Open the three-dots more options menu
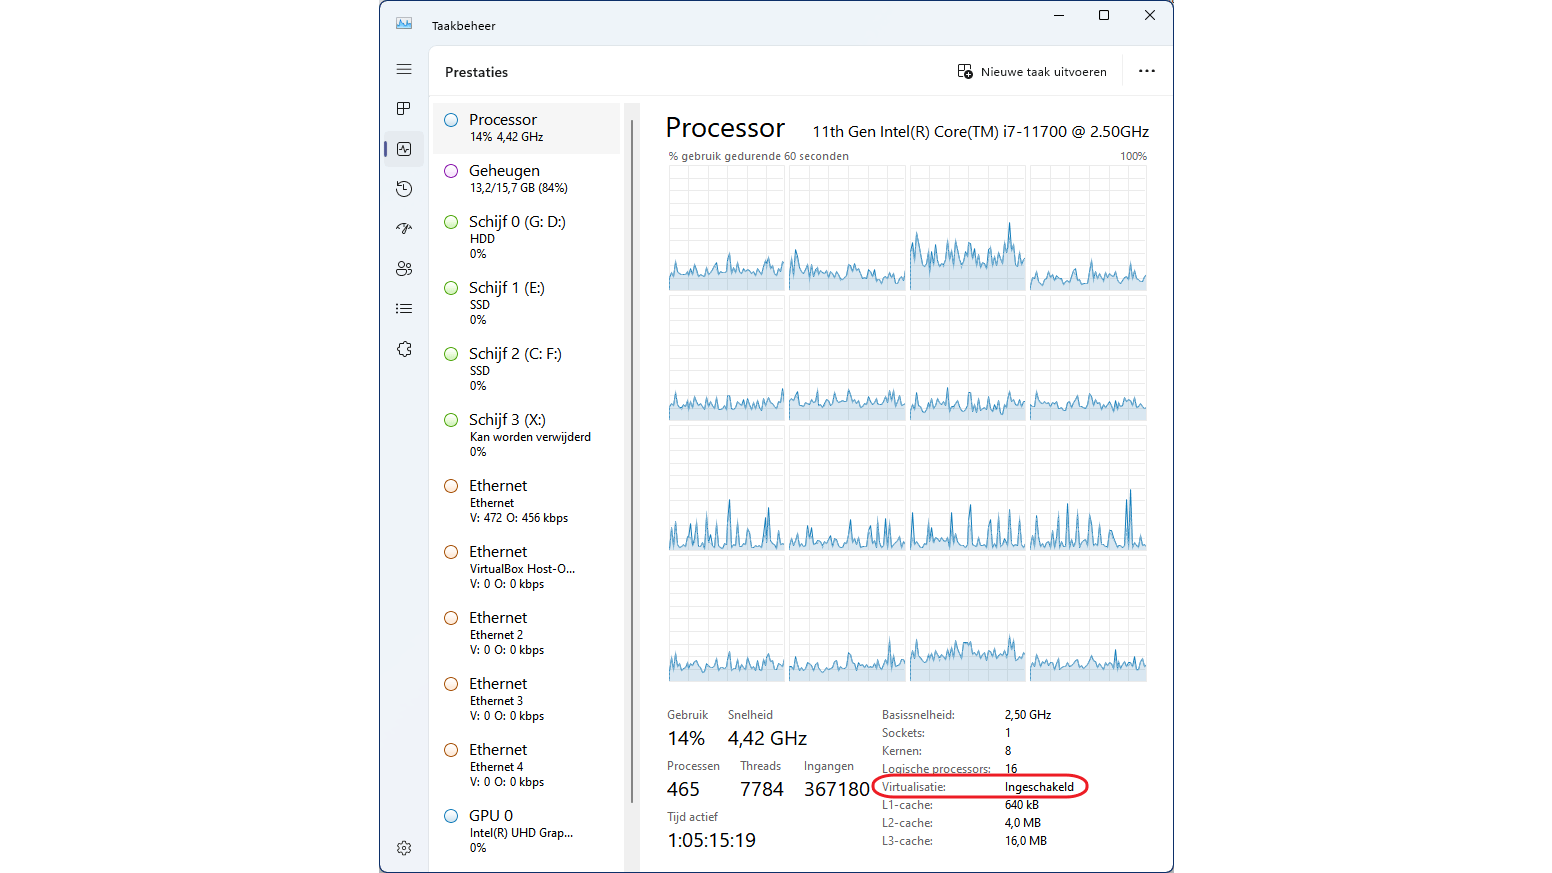The height and width of the screenshot is (873, 1552). pos(1147,71)
